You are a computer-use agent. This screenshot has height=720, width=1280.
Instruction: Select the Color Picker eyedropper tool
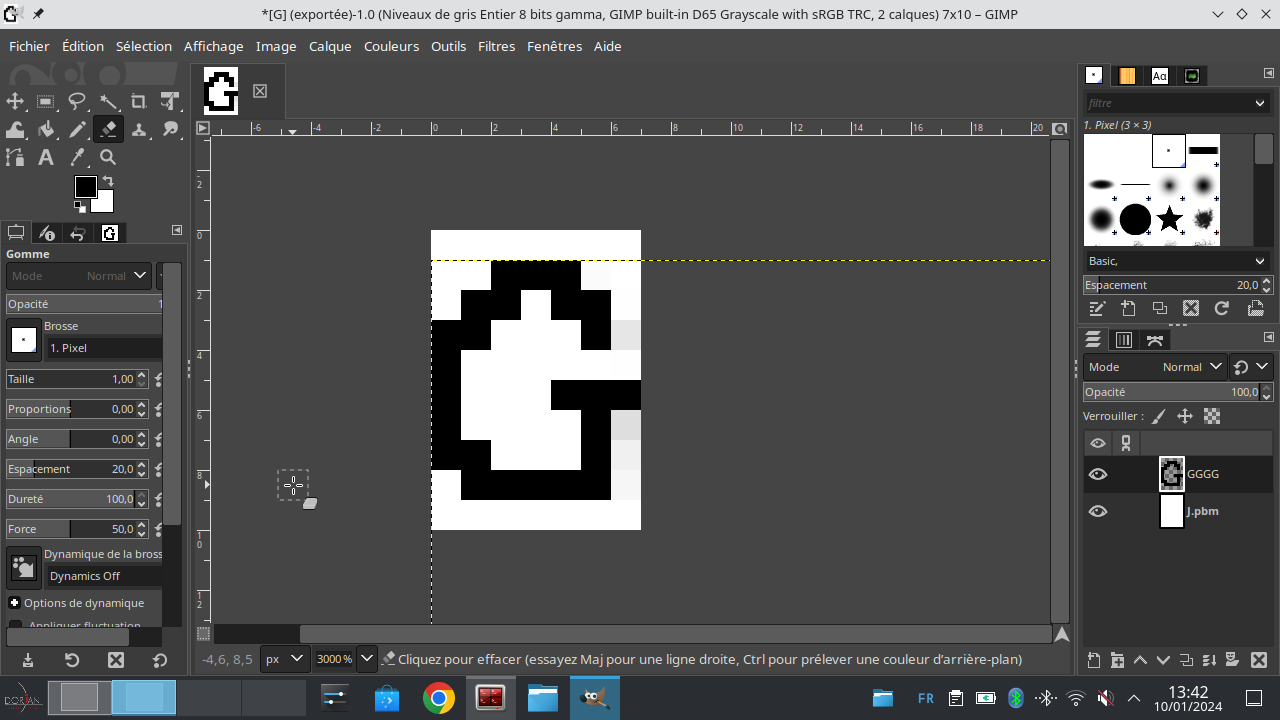coord(77,157)
